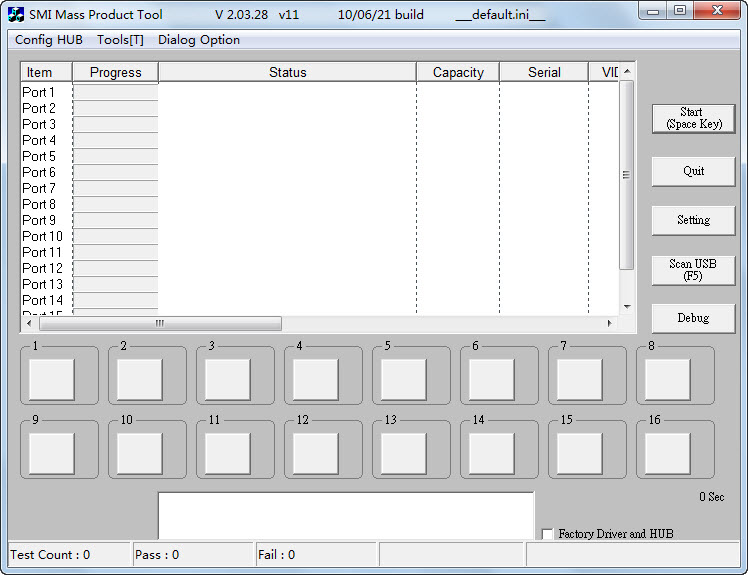
Task: Open the Dialog Option menu
Action: coord(199,40)
